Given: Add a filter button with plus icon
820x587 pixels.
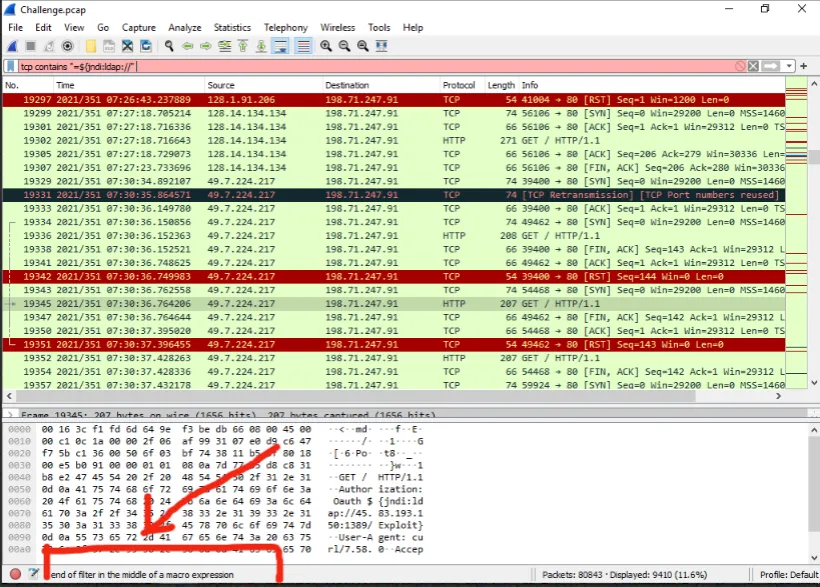Looking at the screenshot, I should tap(804, 66).
